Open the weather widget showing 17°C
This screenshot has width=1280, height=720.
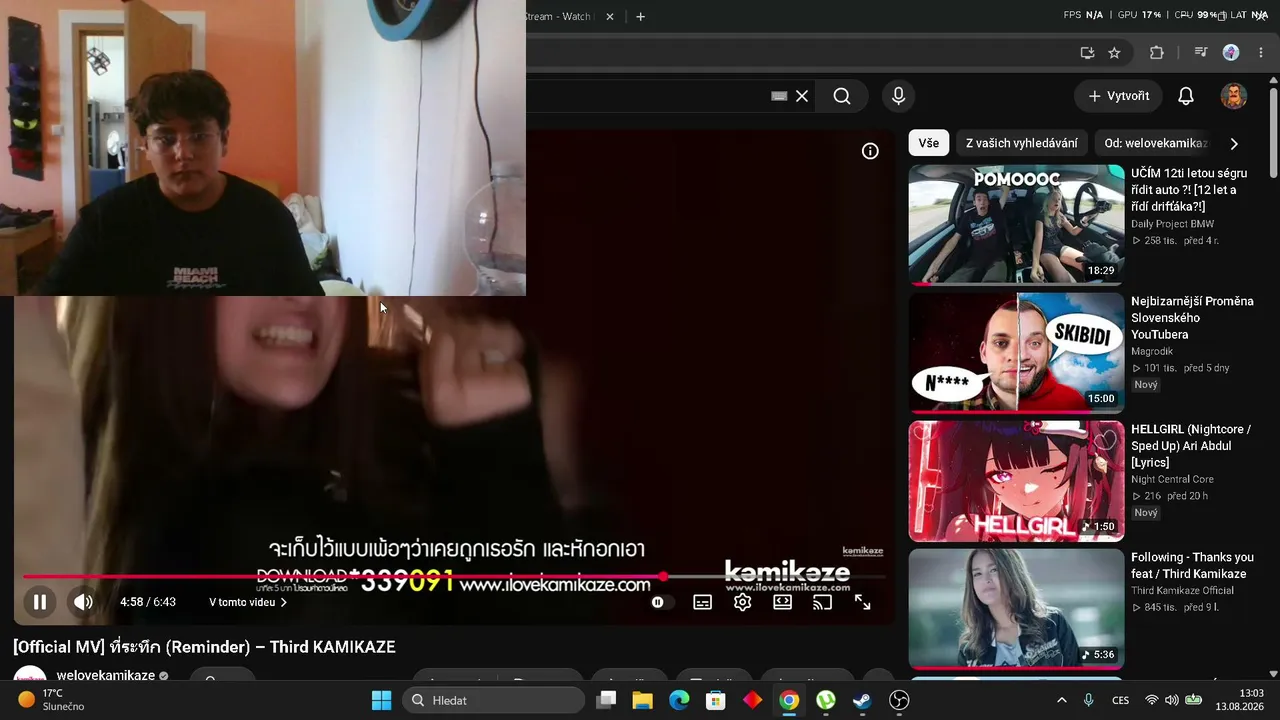[x=52, y=700]
